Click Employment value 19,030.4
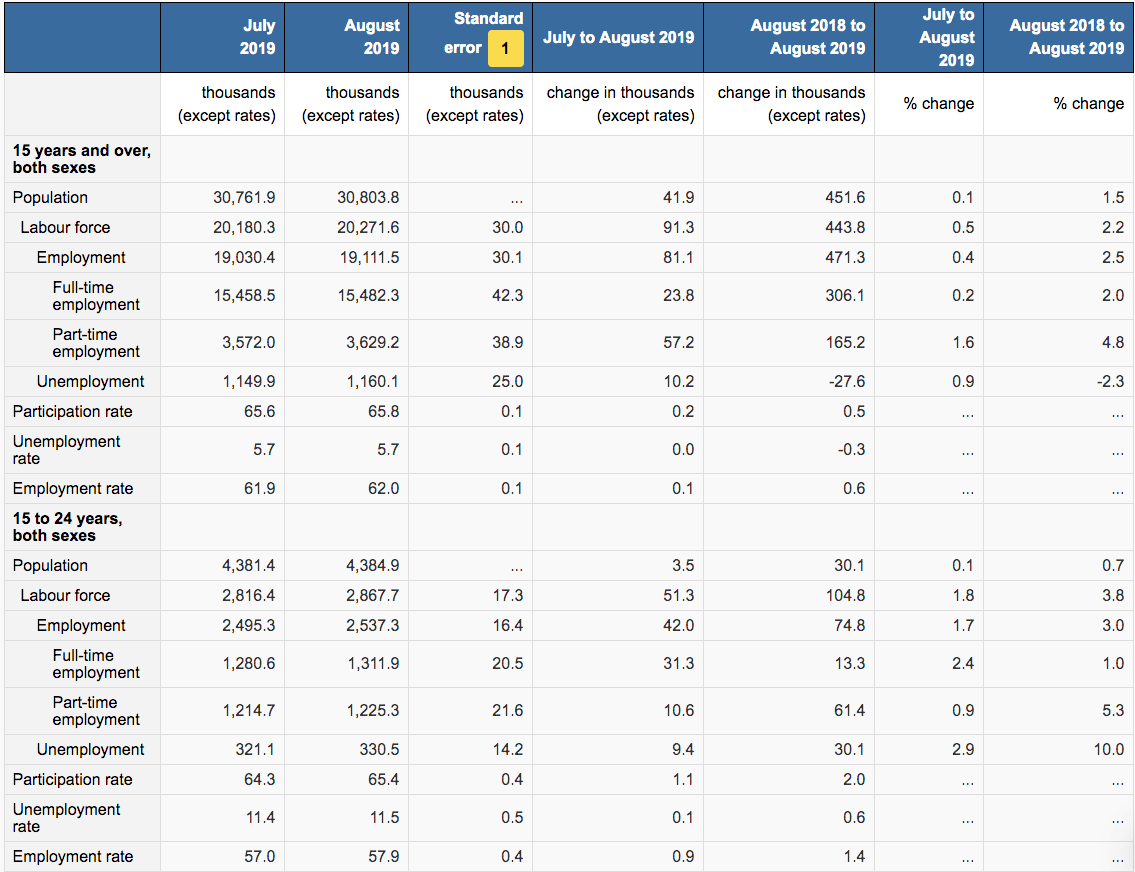This screenshot has width=1135, height=872. tap(244, 258)
